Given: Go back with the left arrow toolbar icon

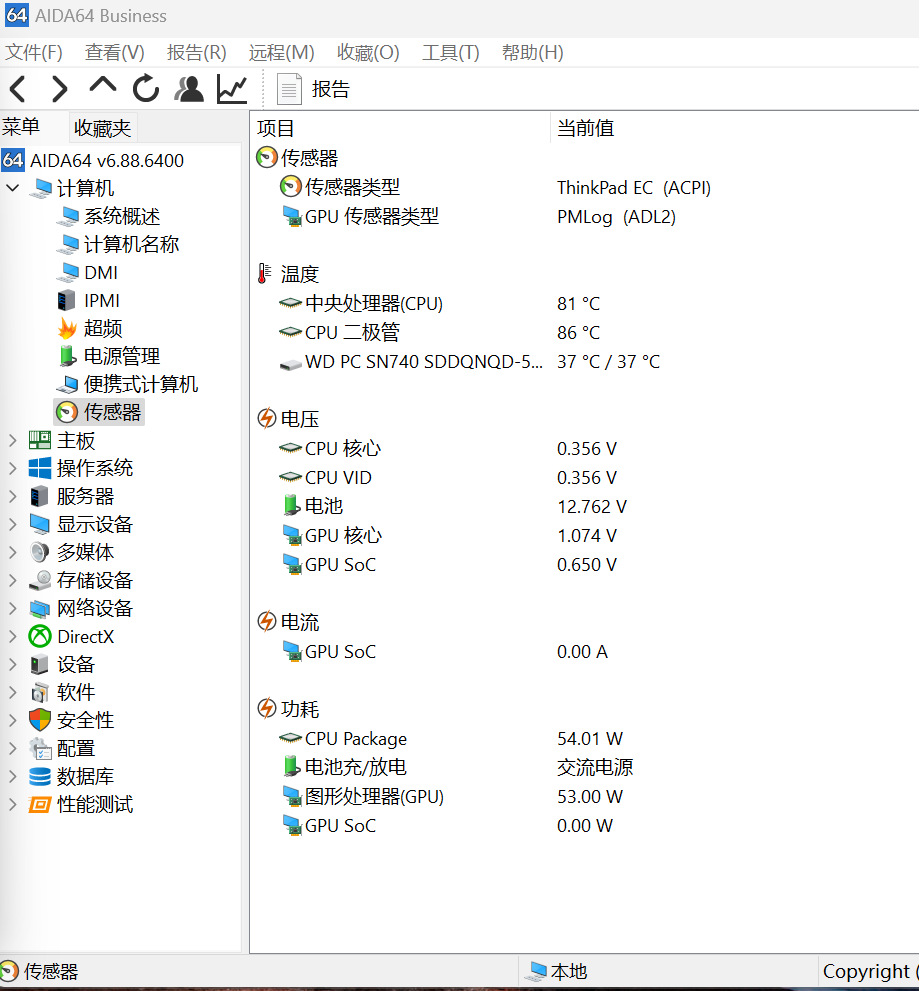Looking at the screenshot, I should click(18, 89).
